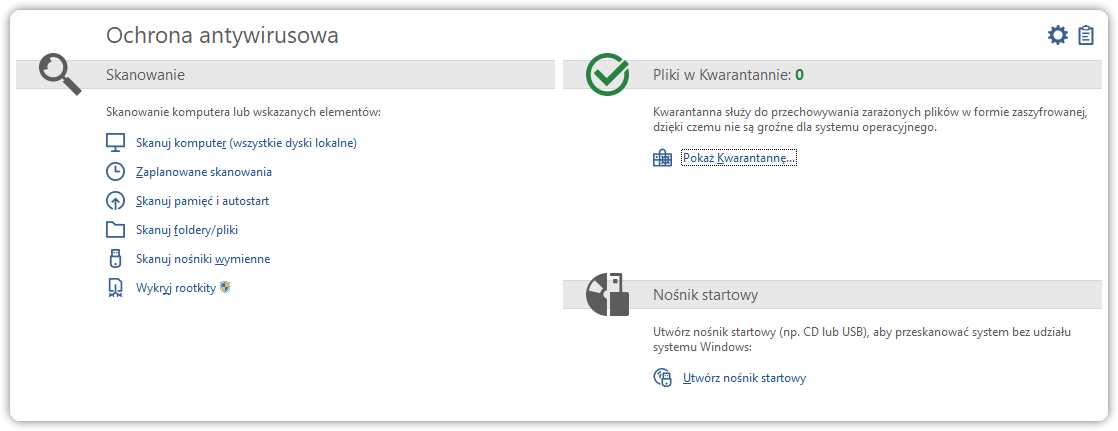Click the upload arrow memory scan icon
Image resolution: width=1118 pixels, height=431 pixels.
point(115,201)
